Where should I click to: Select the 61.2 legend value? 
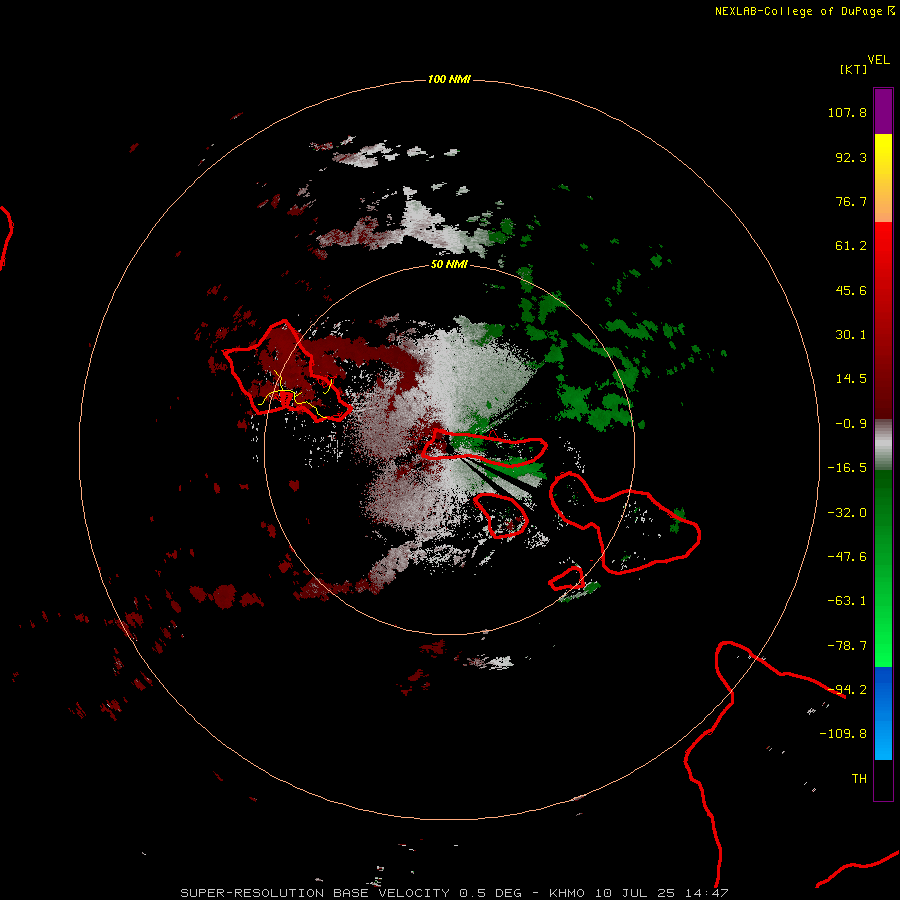pyautogui.click(x=851, y=246)
